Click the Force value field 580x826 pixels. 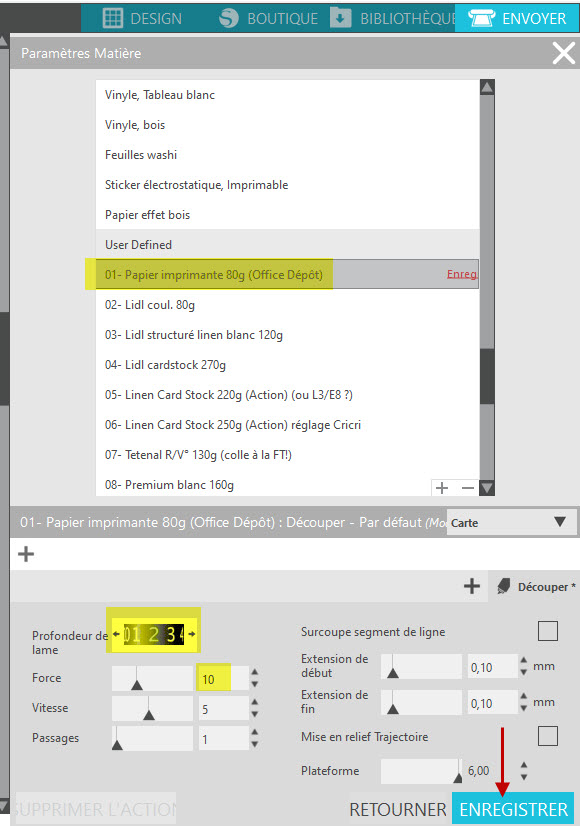223,679
